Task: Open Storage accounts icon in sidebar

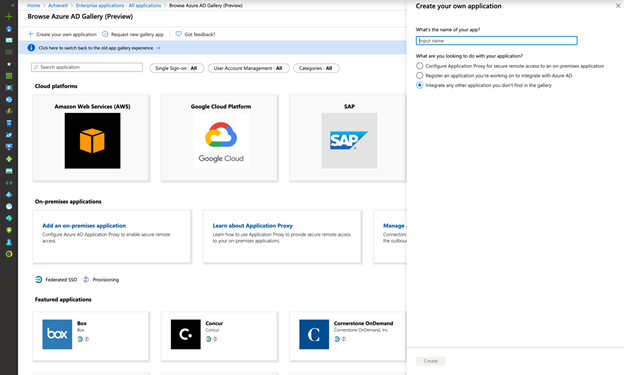Action: (9, 171)
